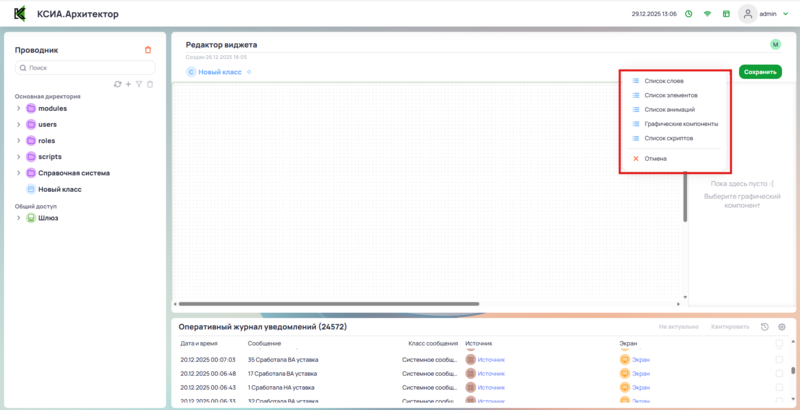Open the Источник link in first row
The height and width of the screenshot is (410, 800).
coord(491,359)
